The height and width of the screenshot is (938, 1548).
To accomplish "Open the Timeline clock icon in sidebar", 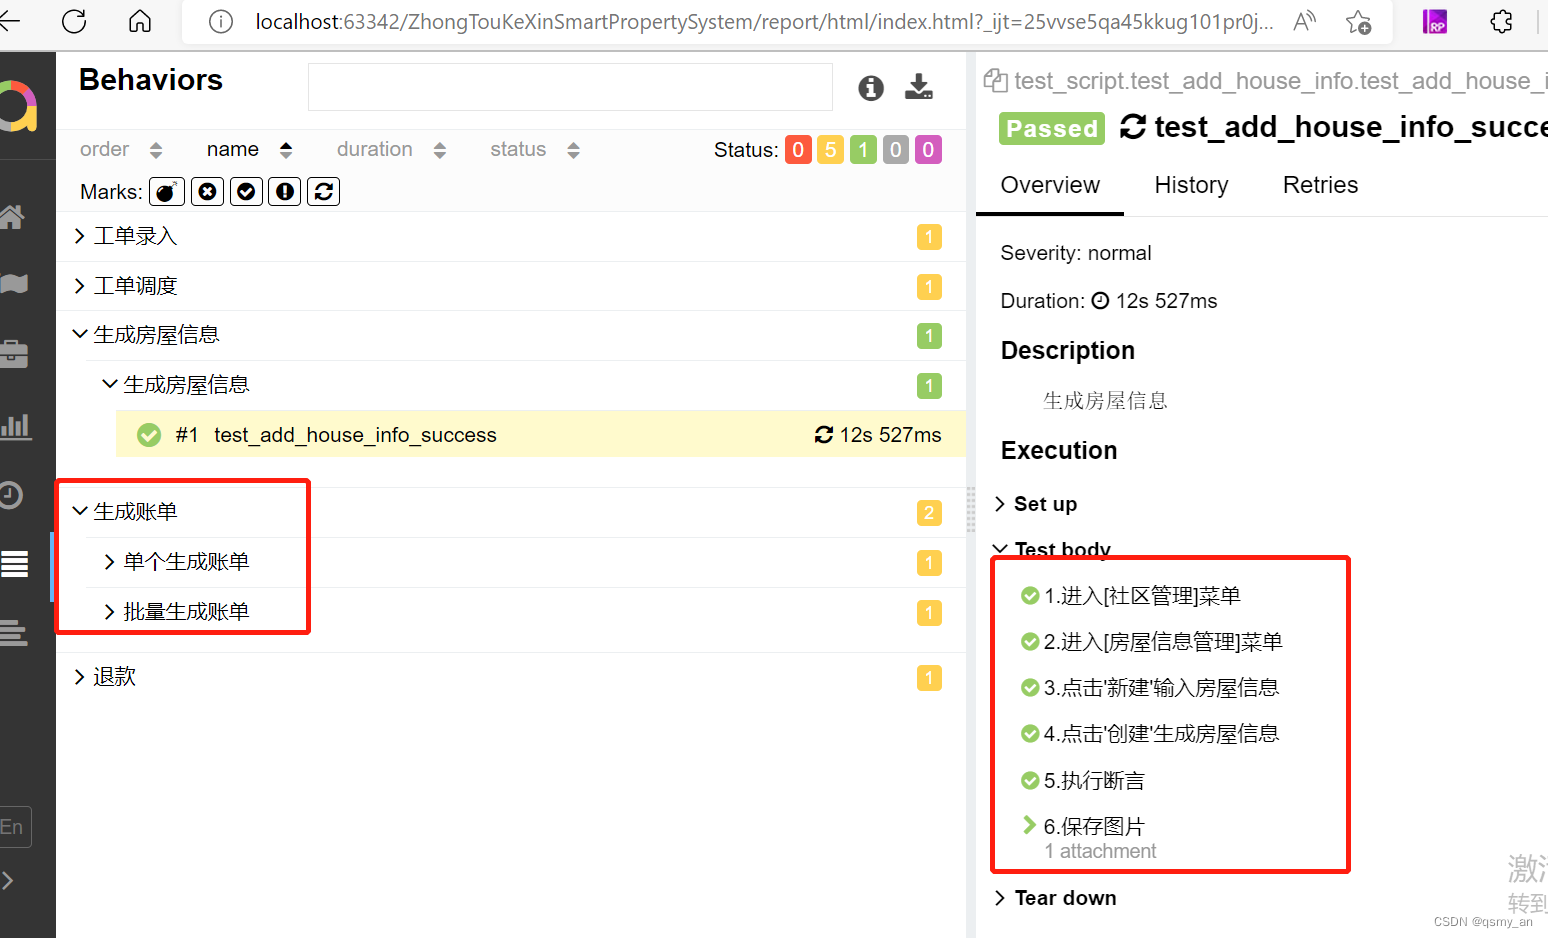I will tap(11, 495).
